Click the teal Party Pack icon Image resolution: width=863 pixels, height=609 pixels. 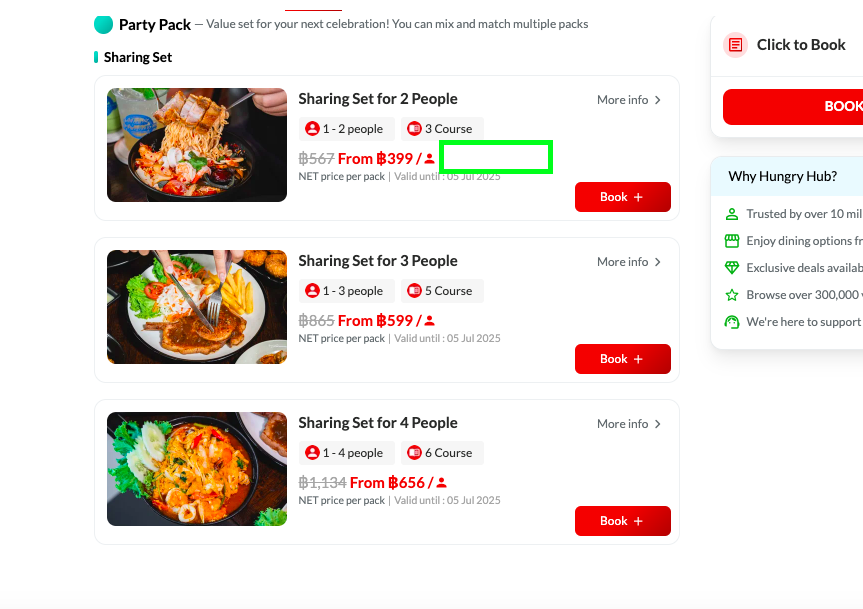point(103,24)
